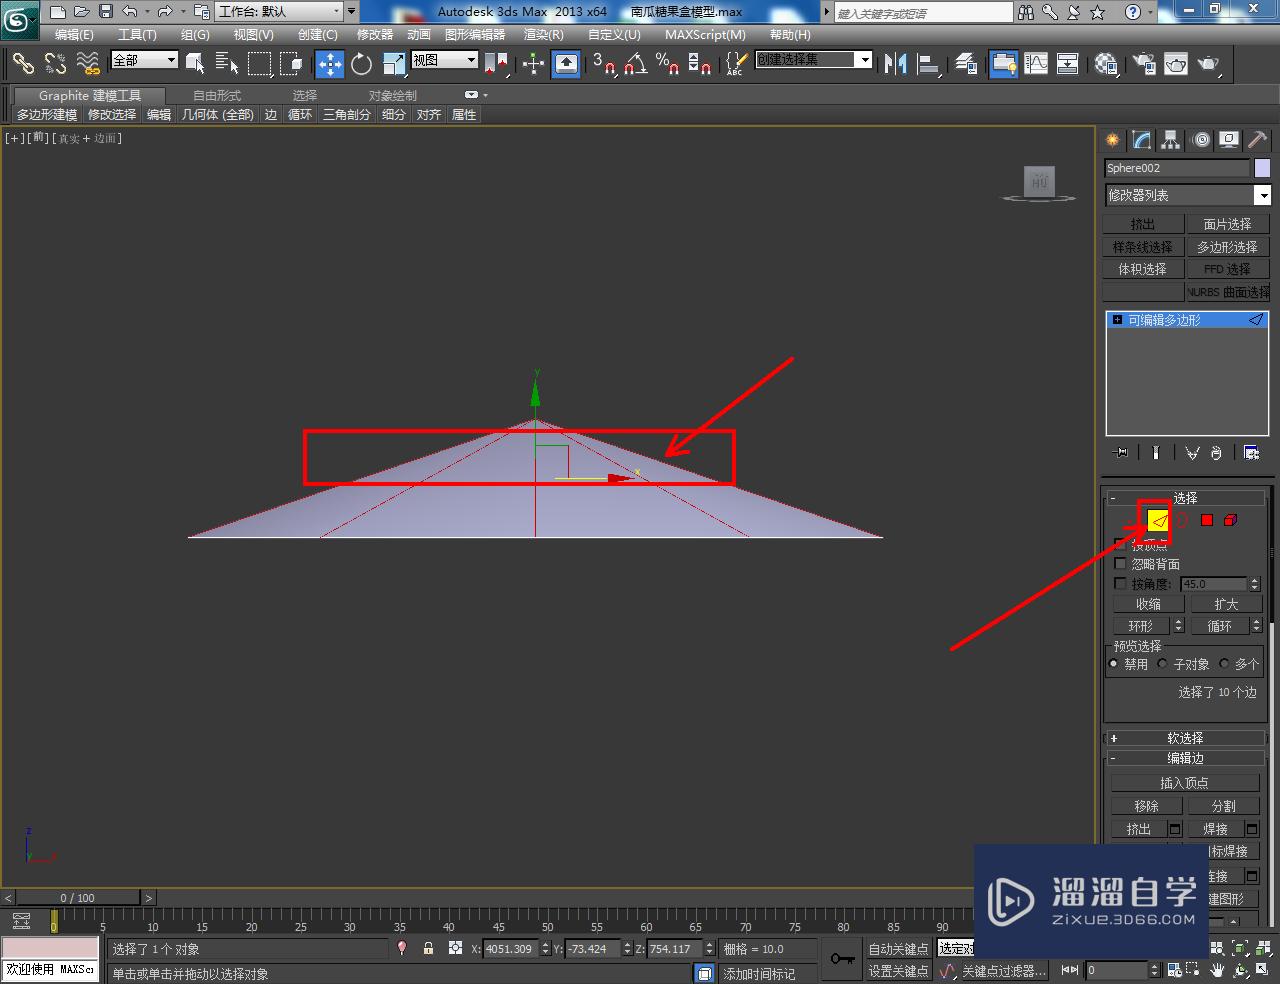
Task: Open workspace 工作台 dropdown
Action: pyautogui.click(x=279, y=12)
